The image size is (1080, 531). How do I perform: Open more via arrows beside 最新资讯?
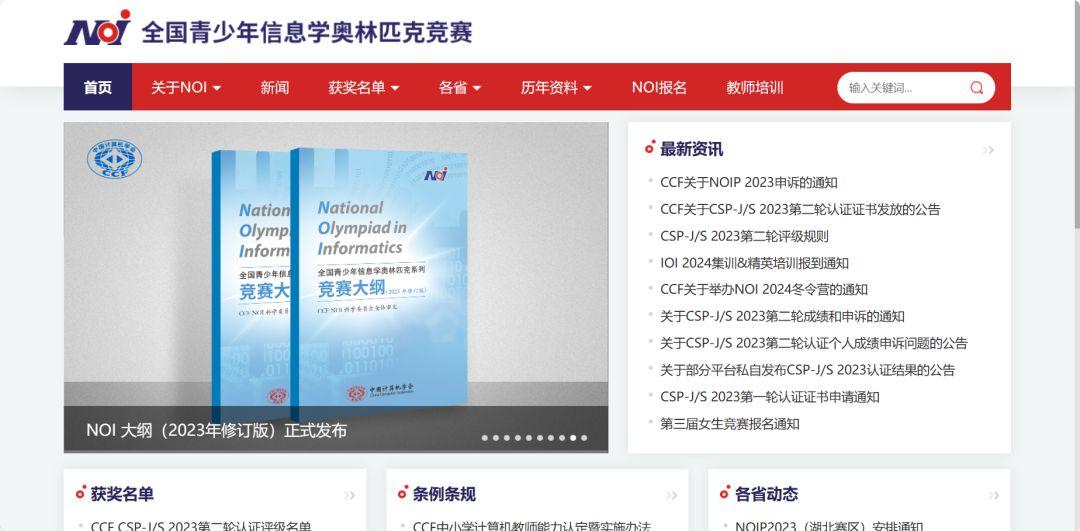988,149
